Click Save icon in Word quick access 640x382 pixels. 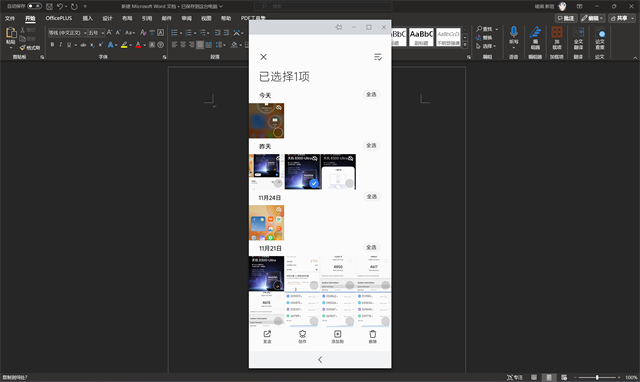tap(49, 6)
